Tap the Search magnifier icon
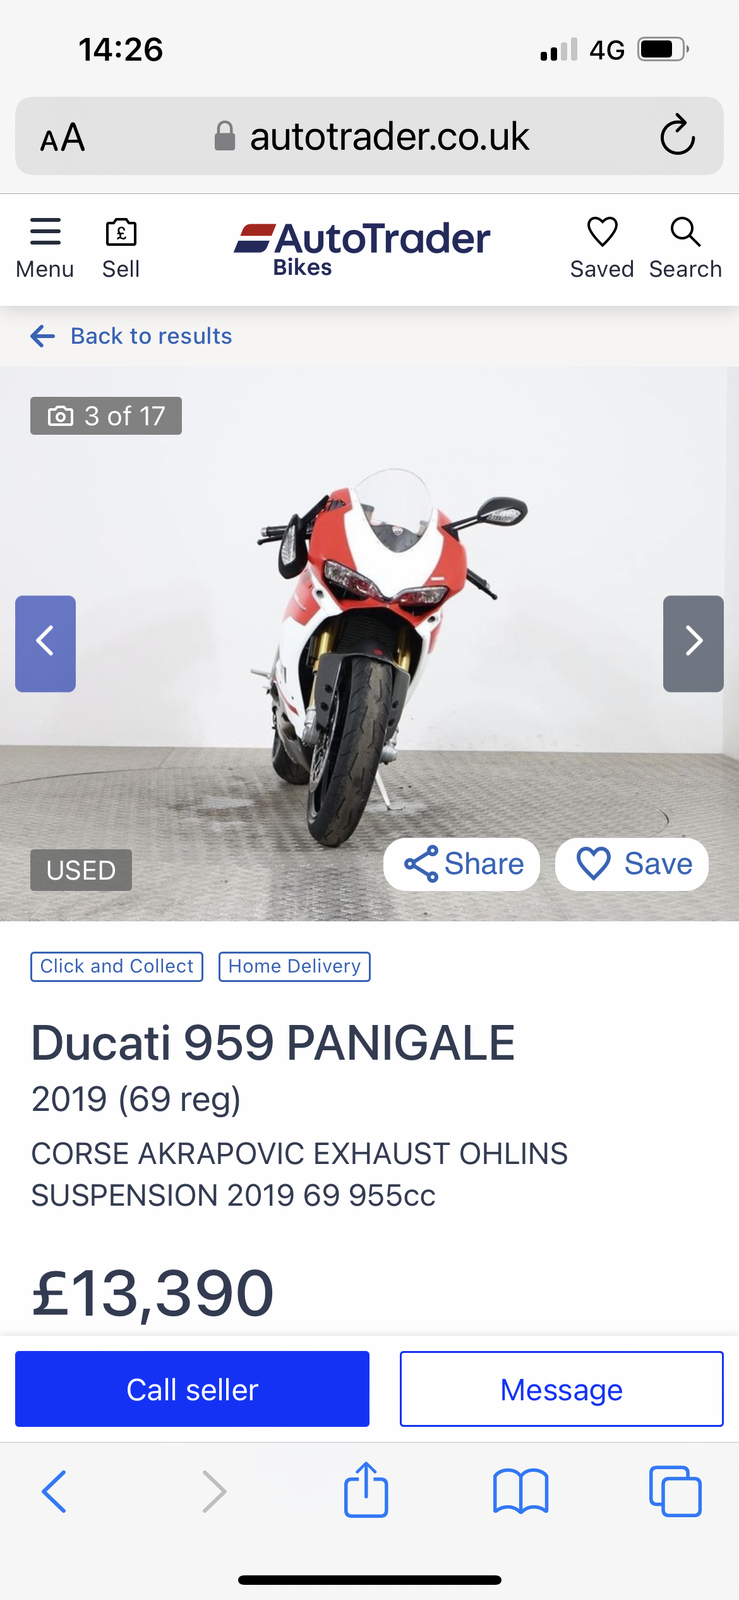Screen dimensions: 739x1600 coord(685,232)
